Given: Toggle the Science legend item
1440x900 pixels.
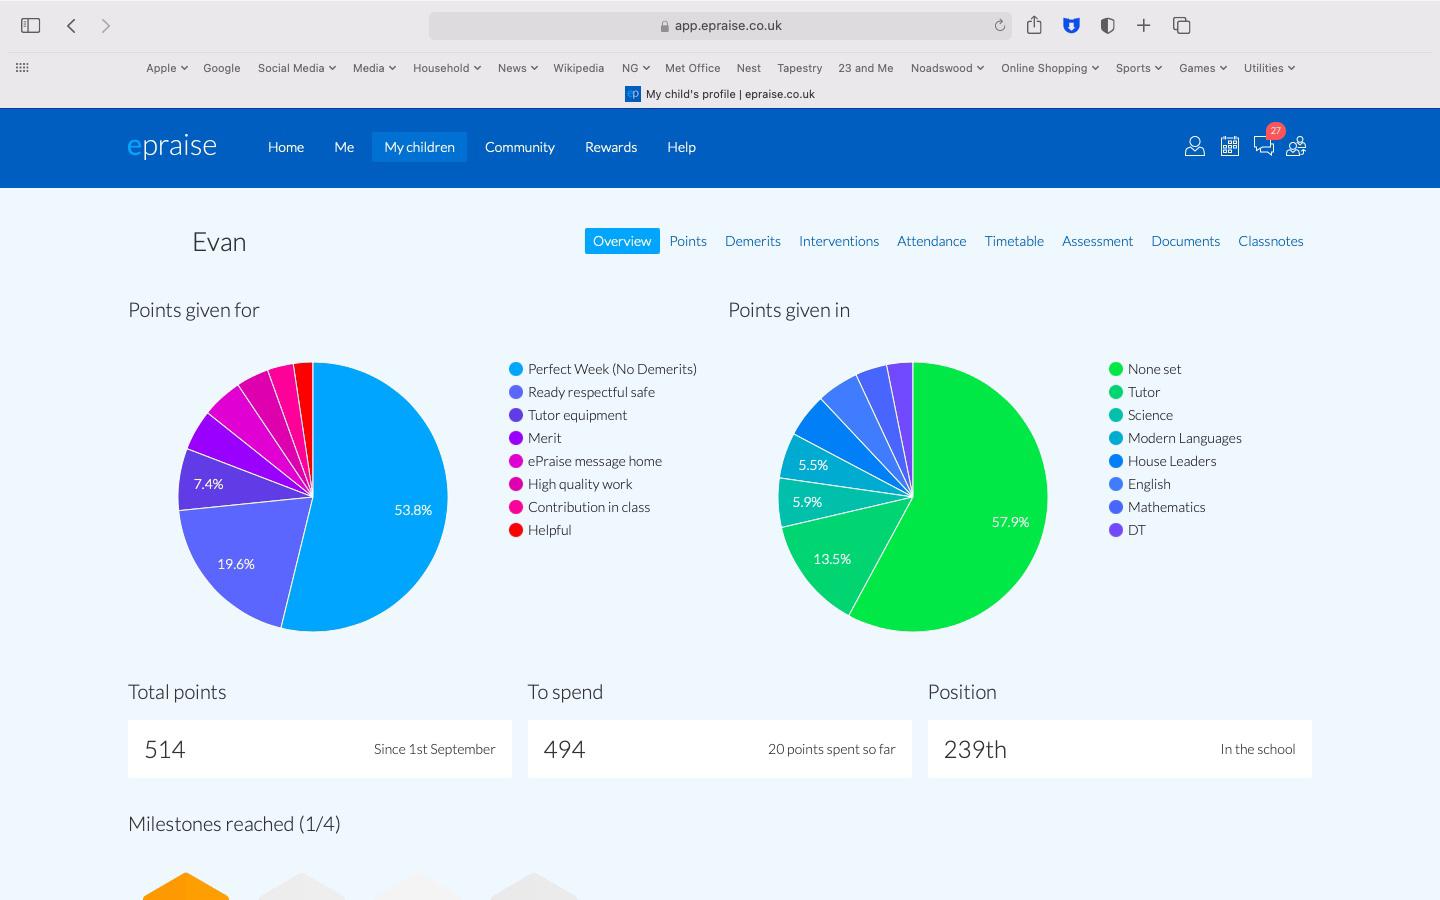Looking at the screenshot, I should [1141, 415].
